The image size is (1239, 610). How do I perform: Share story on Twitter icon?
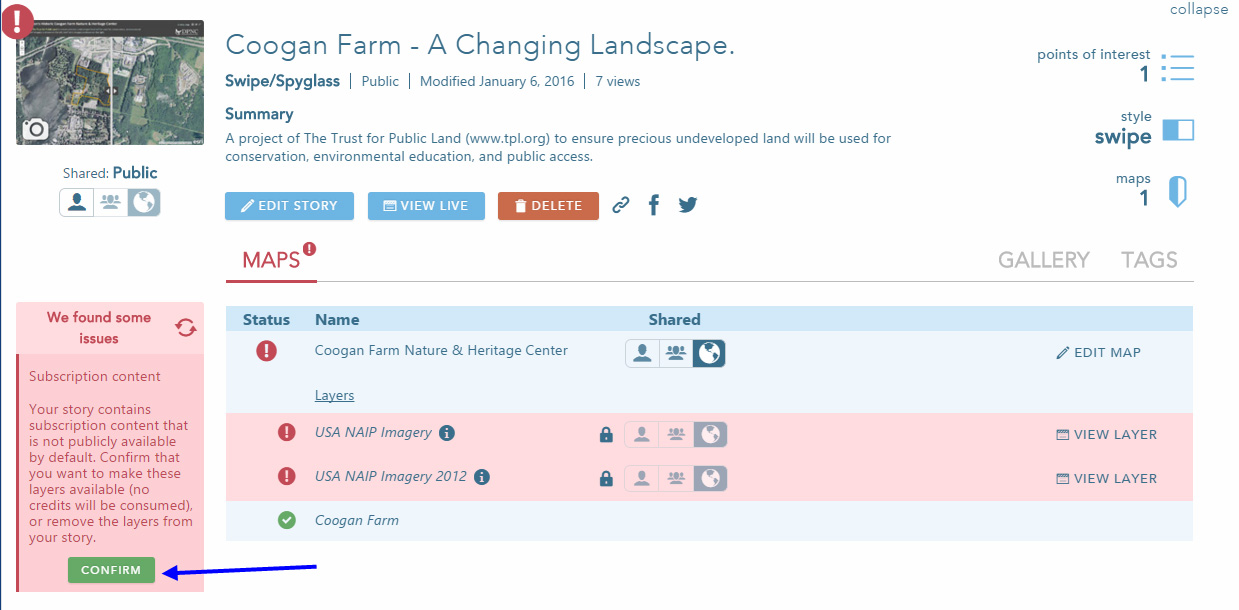coord(687,205)
